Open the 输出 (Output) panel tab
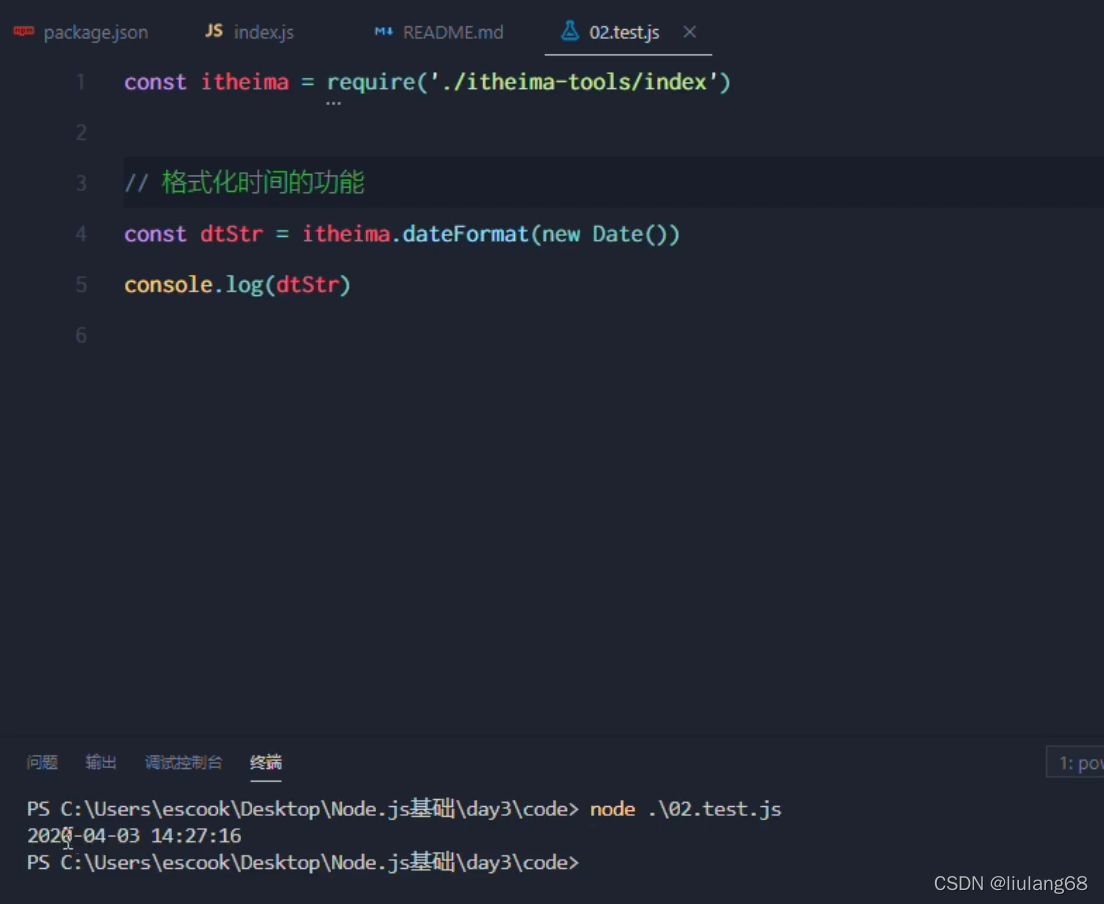Viewport: 1104px width, 904px height. 101,762
